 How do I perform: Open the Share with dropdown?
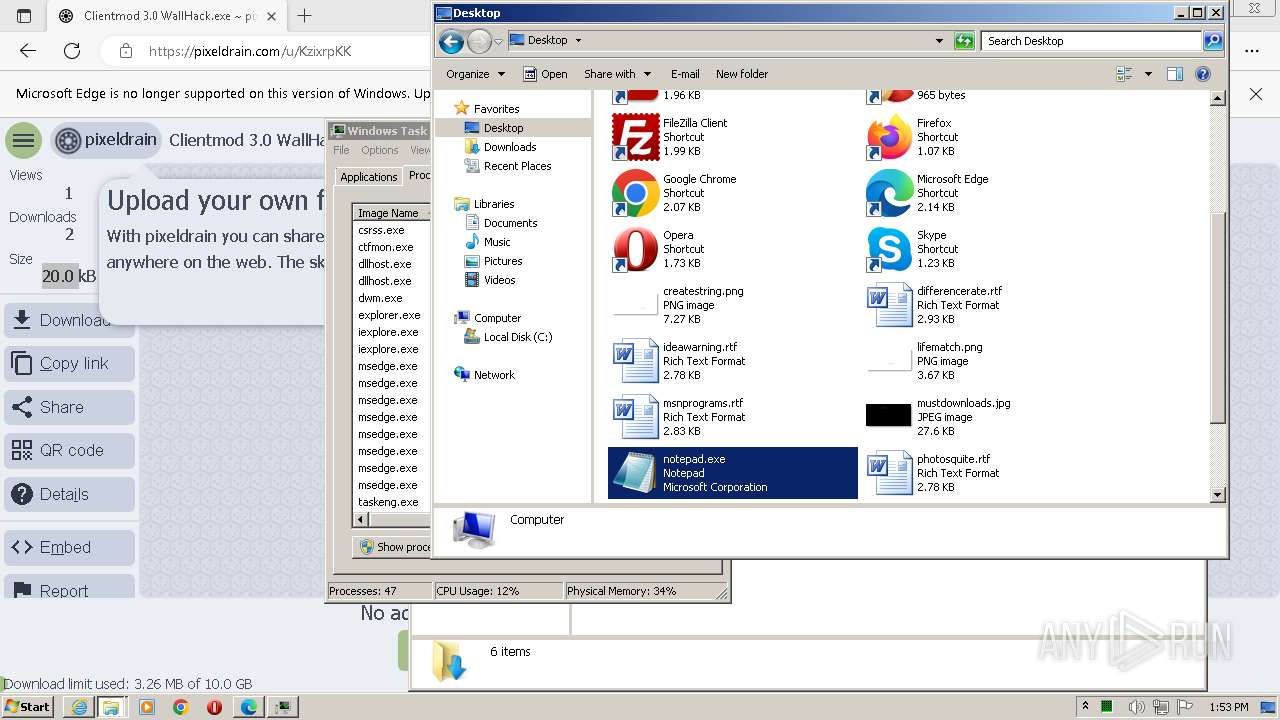[617, 74]
